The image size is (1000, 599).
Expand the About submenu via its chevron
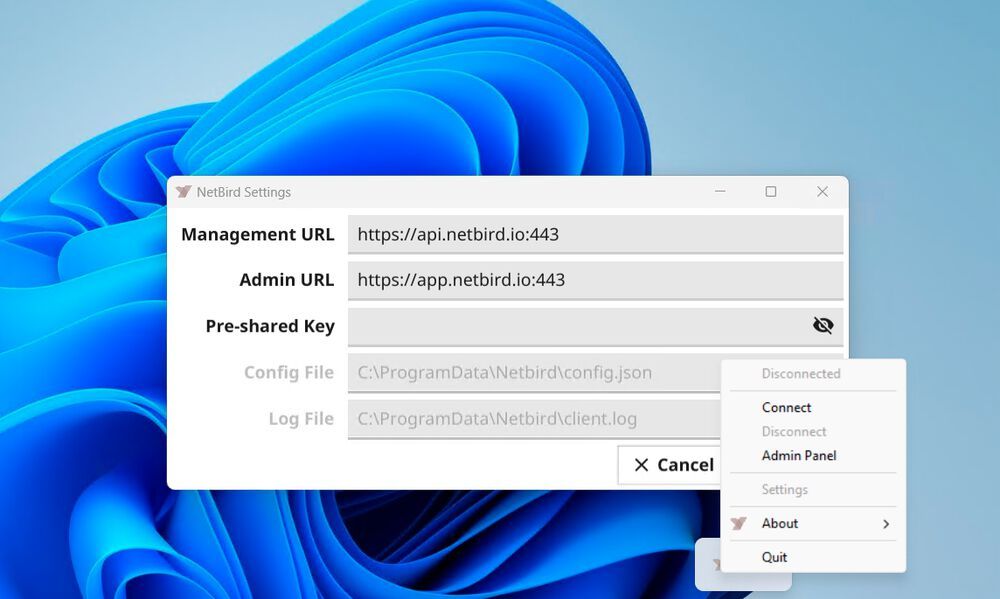(888, 523)
